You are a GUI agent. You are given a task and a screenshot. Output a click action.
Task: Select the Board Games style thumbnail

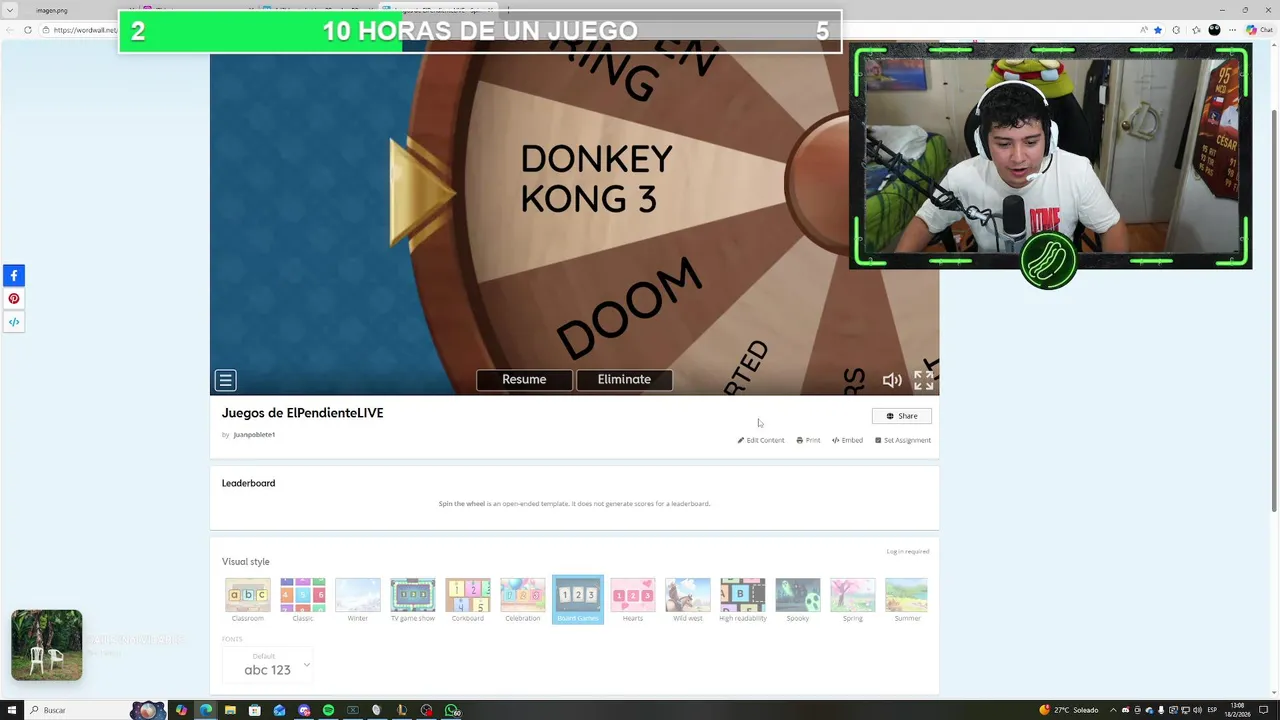[578, 599]
